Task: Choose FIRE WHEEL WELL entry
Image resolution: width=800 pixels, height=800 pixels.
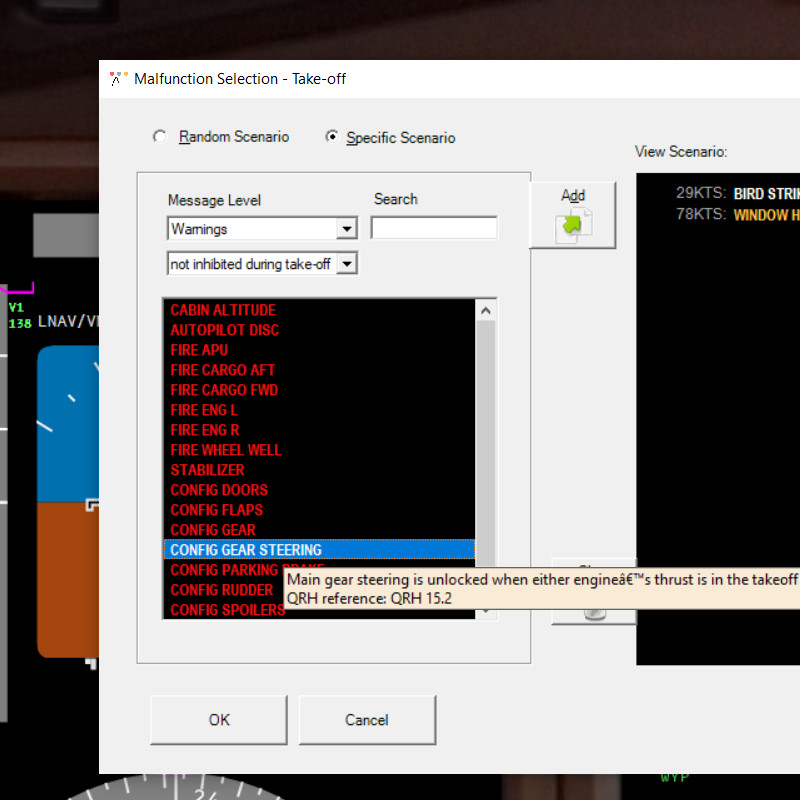Action: [226, 450]
